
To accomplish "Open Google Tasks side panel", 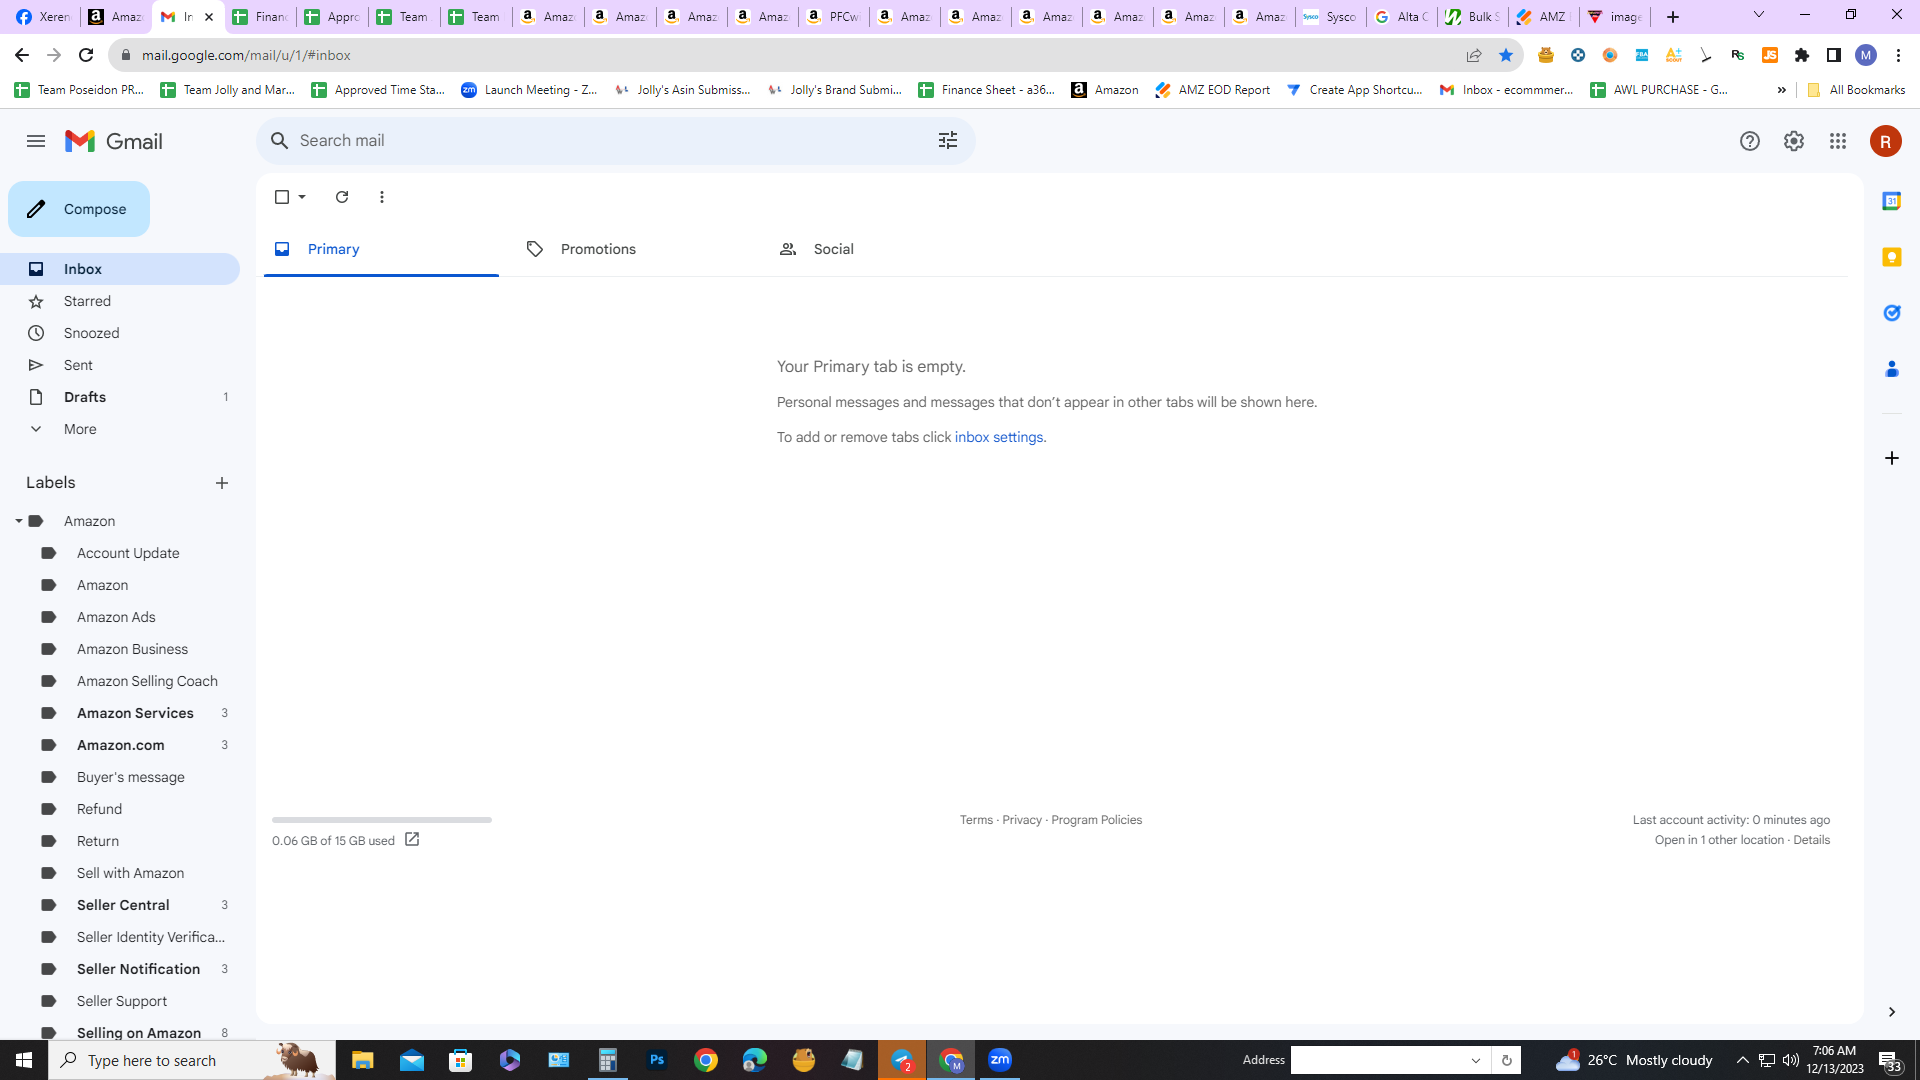I will point(1891,313).
